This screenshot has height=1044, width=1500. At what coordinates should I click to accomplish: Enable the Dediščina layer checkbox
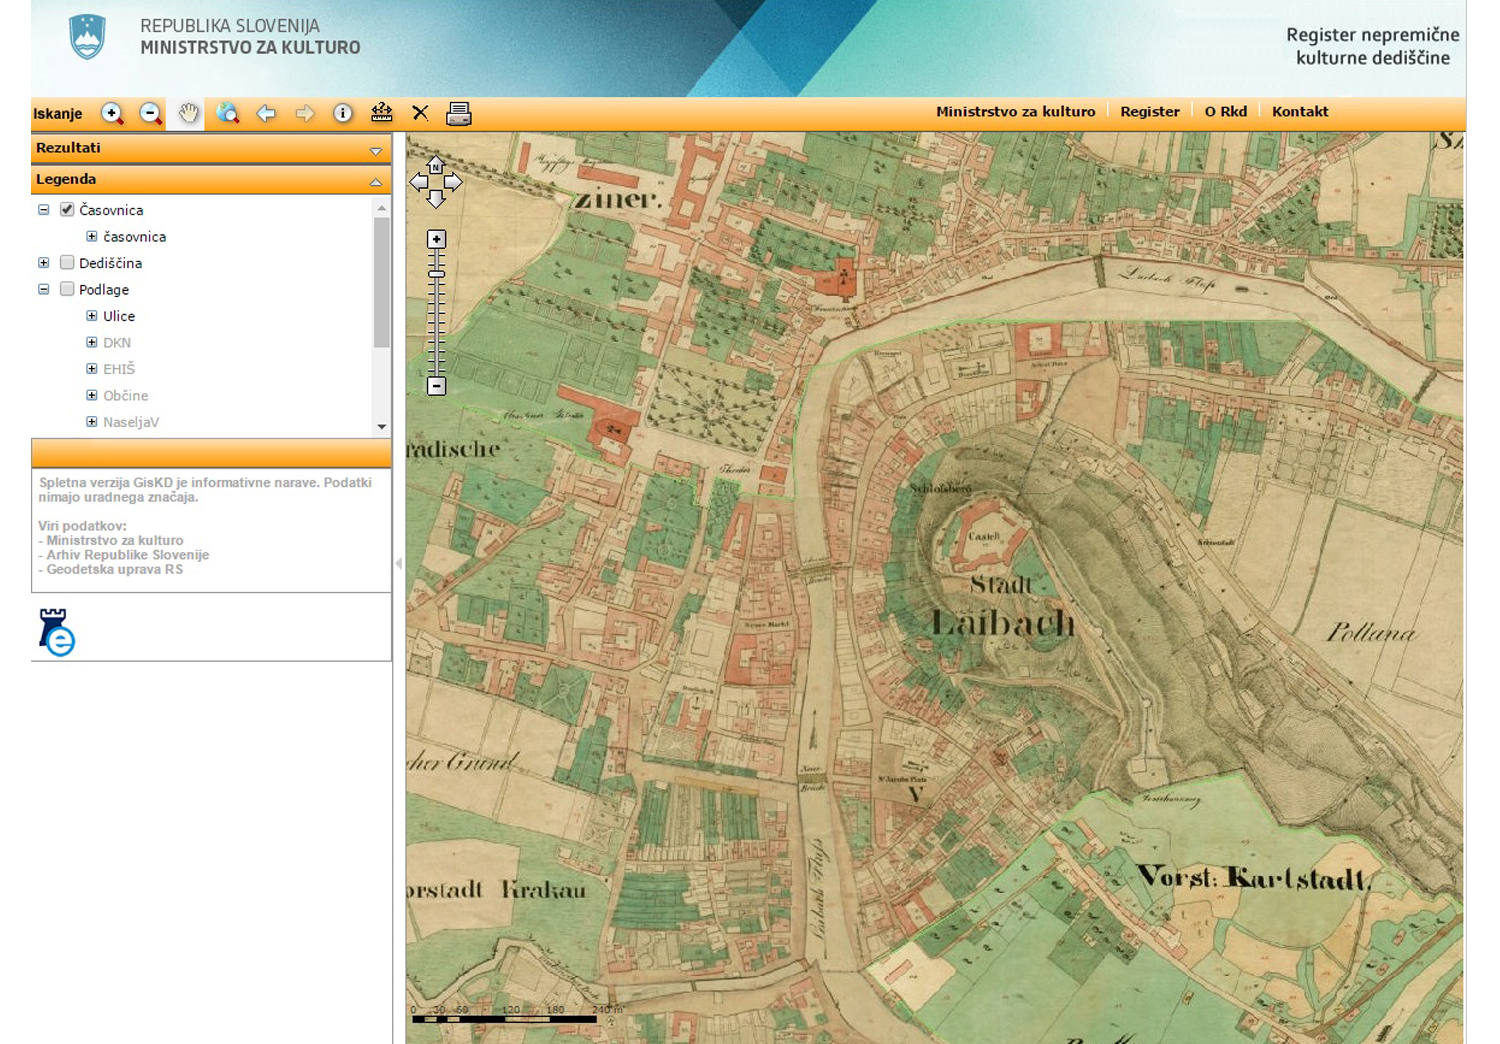[67, 263]
